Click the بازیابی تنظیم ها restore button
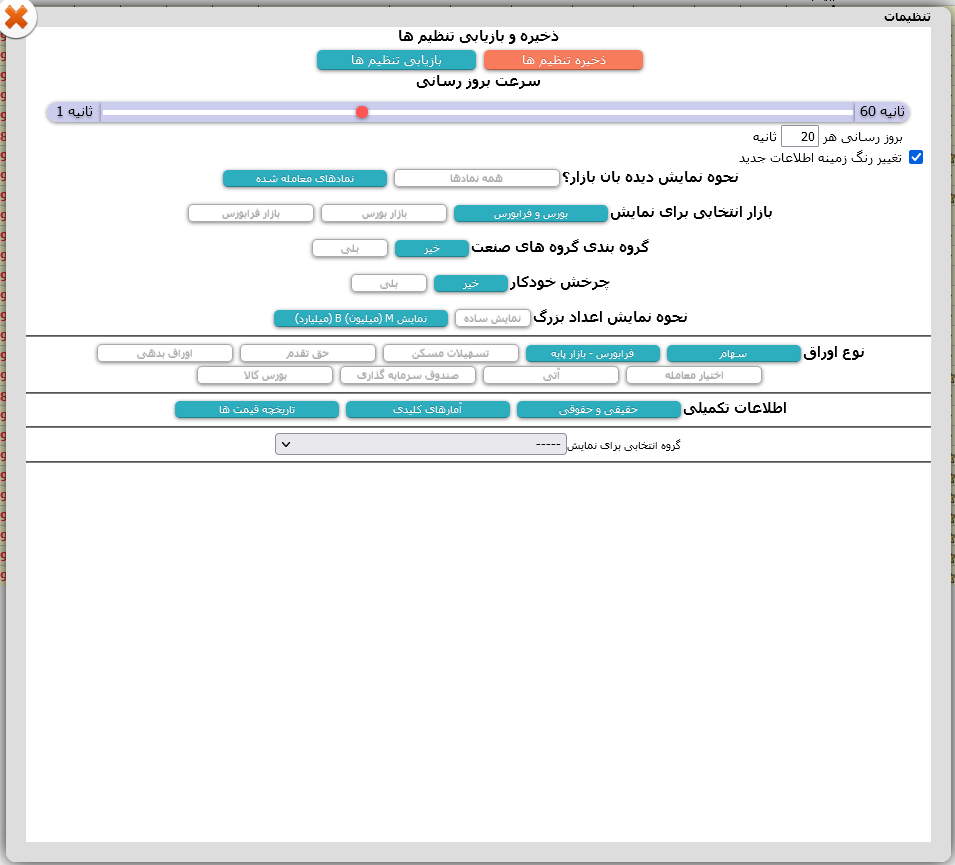 tap(396, 60)
